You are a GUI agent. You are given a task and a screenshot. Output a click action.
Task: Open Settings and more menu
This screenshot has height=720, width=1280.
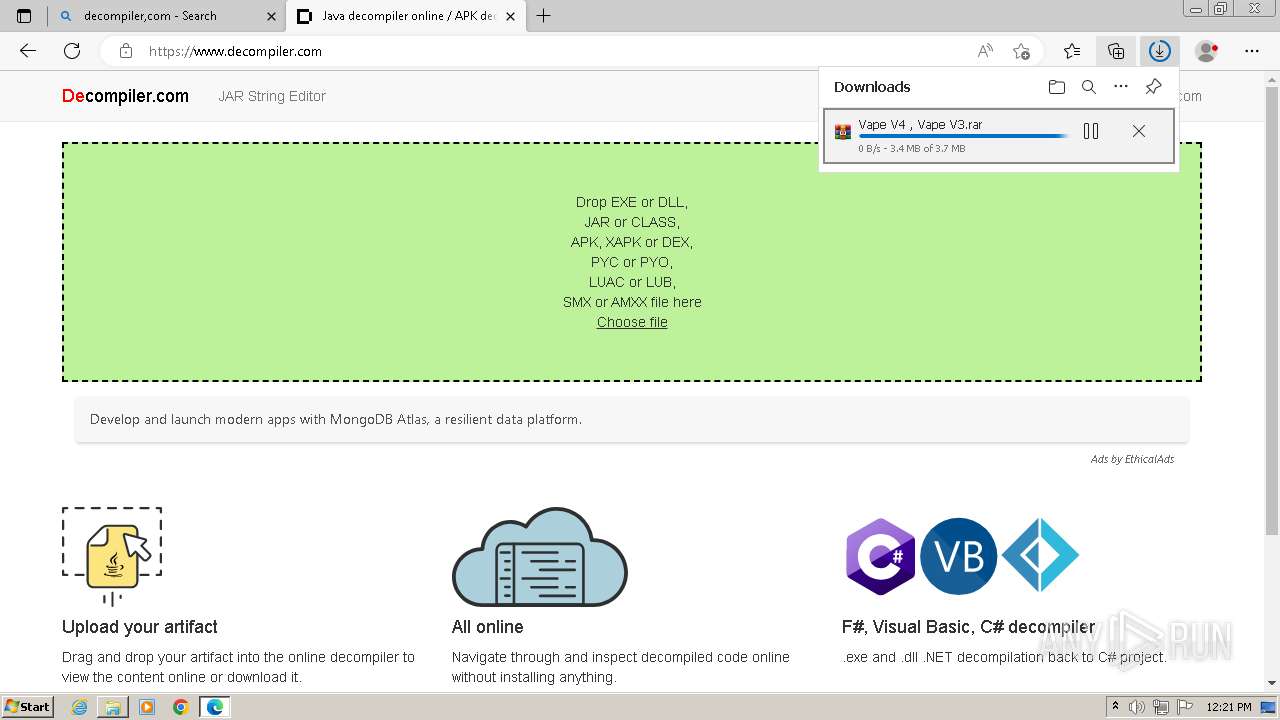pyautogui.click(x=1252, y=51)
